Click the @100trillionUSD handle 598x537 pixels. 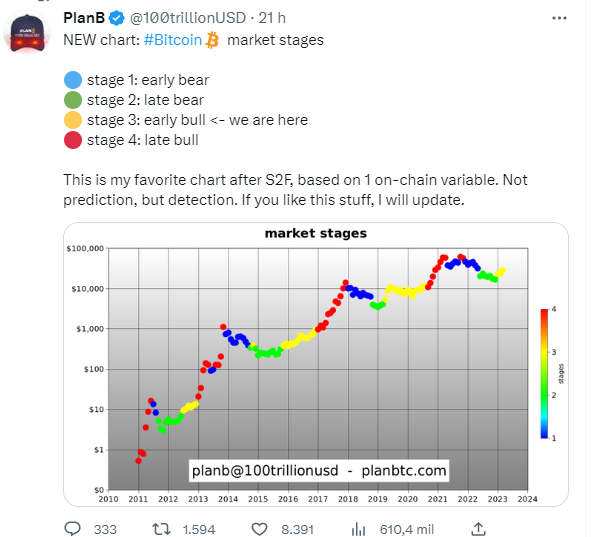tap(188, 18)
